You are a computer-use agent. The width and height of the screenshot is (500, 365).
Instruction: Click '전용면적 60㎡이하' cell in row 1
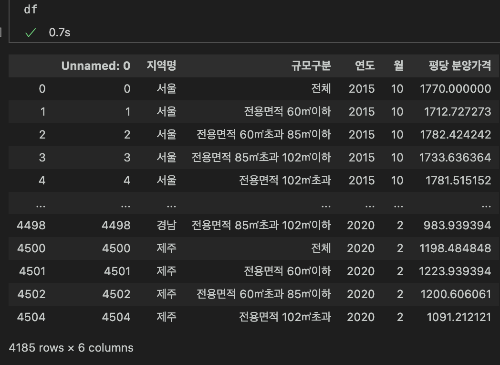[x=287, y=112]
